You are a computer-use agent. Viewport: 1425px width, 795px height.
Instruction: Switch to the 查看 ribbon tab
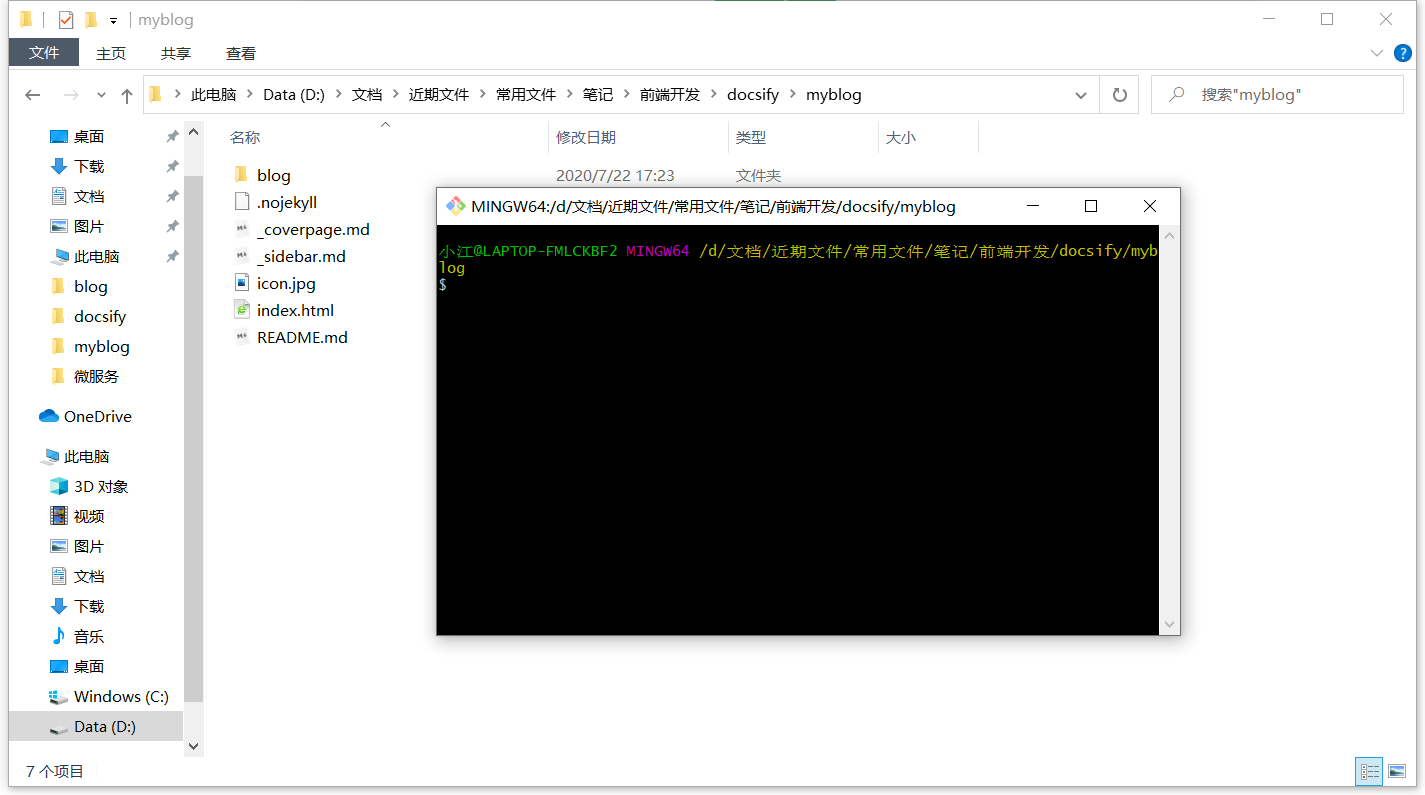[240, 54]
